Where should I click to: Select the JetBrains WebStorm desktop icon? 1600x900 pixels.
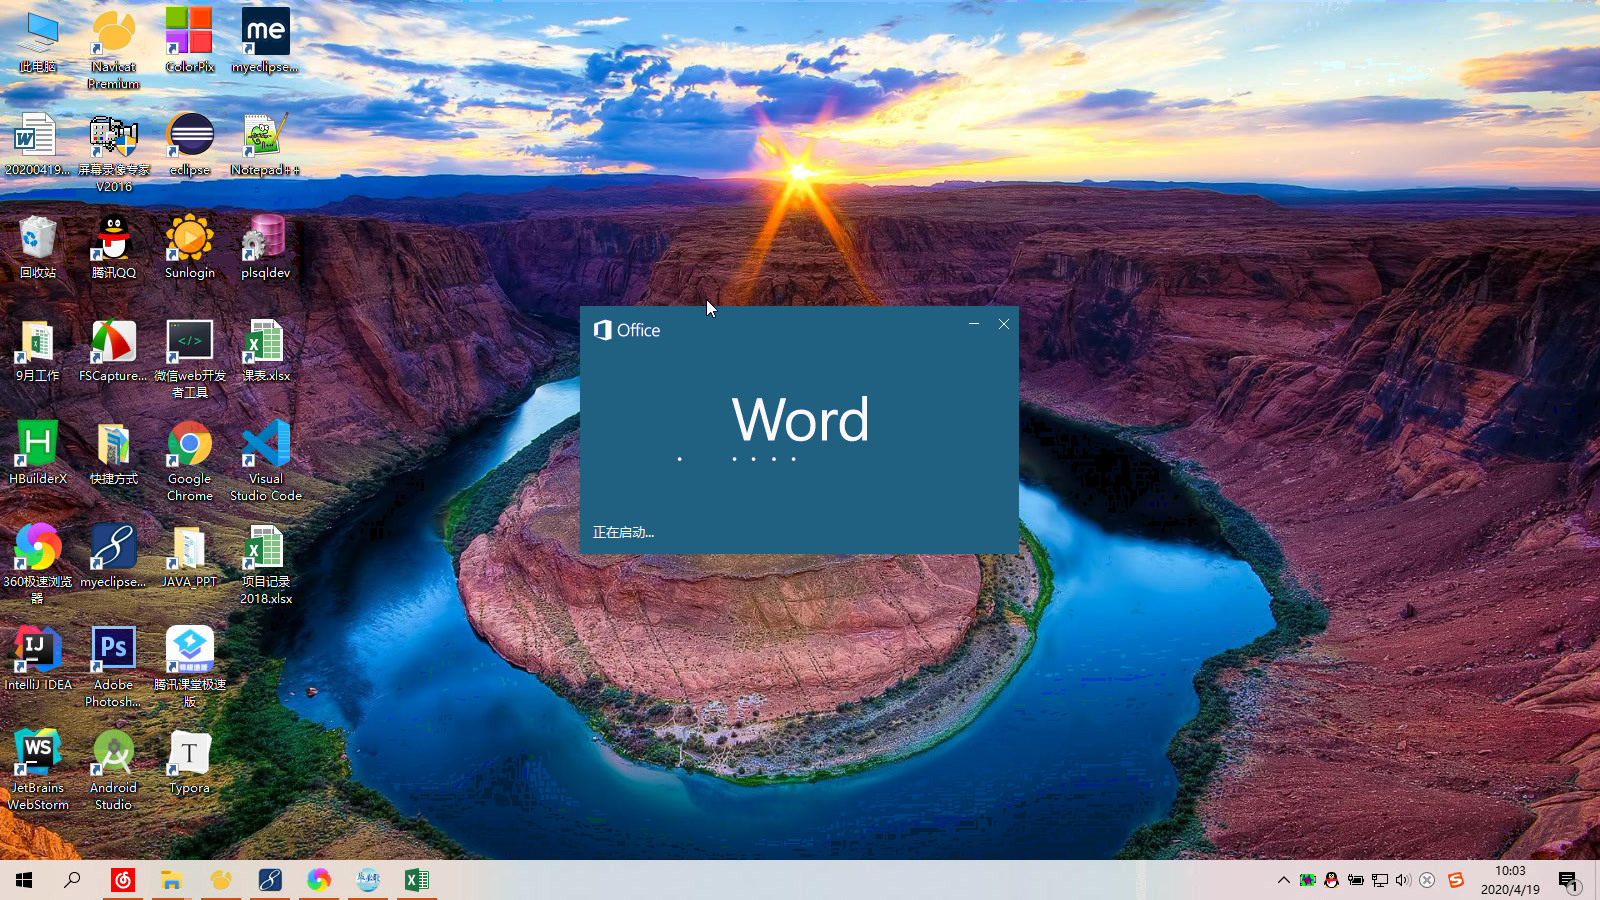pyautogui.click(x=38, y=770)
